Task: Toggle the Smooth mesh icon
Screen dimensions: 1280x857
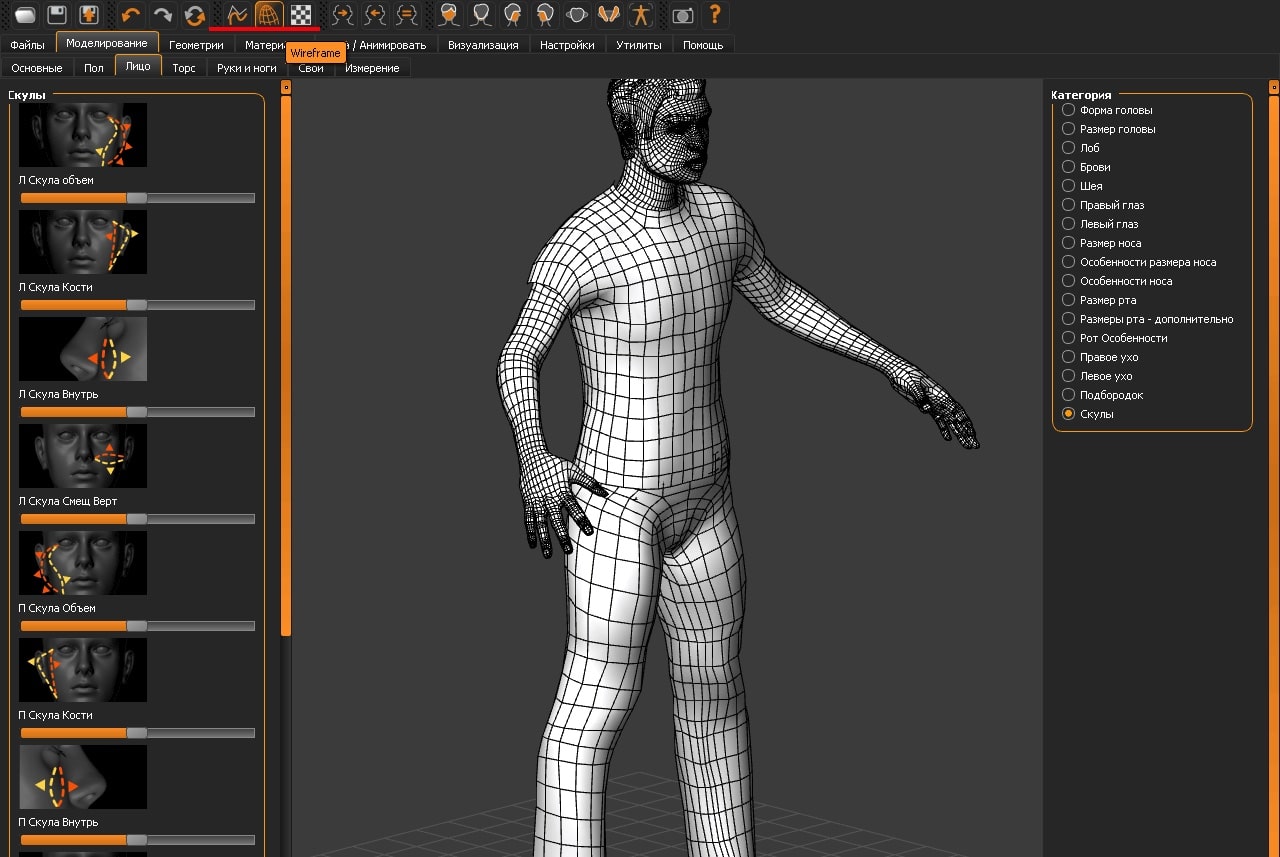Action: pyautogui.click(x=236, y=15)
